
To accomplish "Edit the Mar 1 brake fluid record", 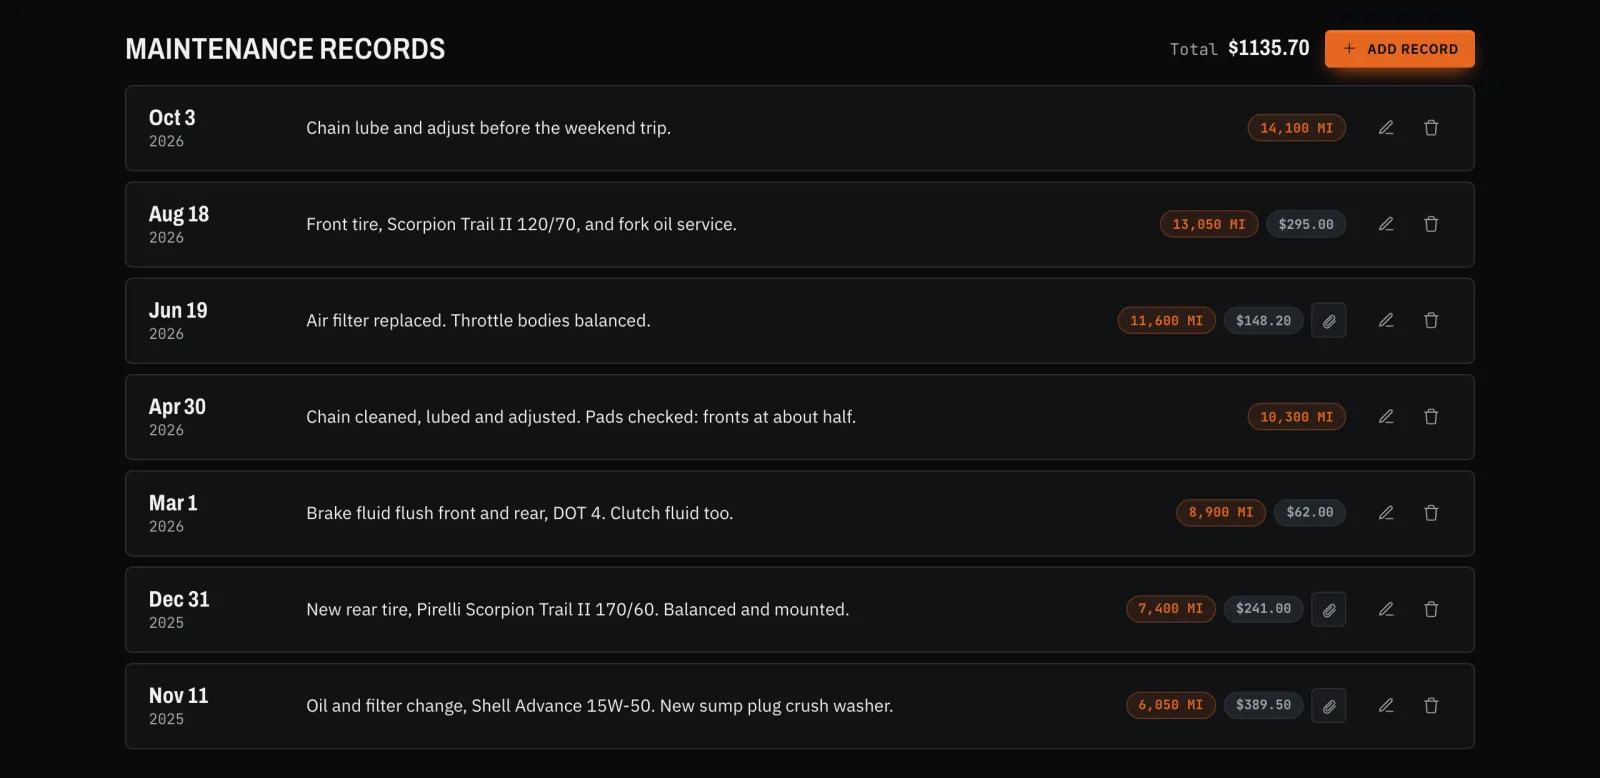I will pyautogui.click(x=1386, y=513).
